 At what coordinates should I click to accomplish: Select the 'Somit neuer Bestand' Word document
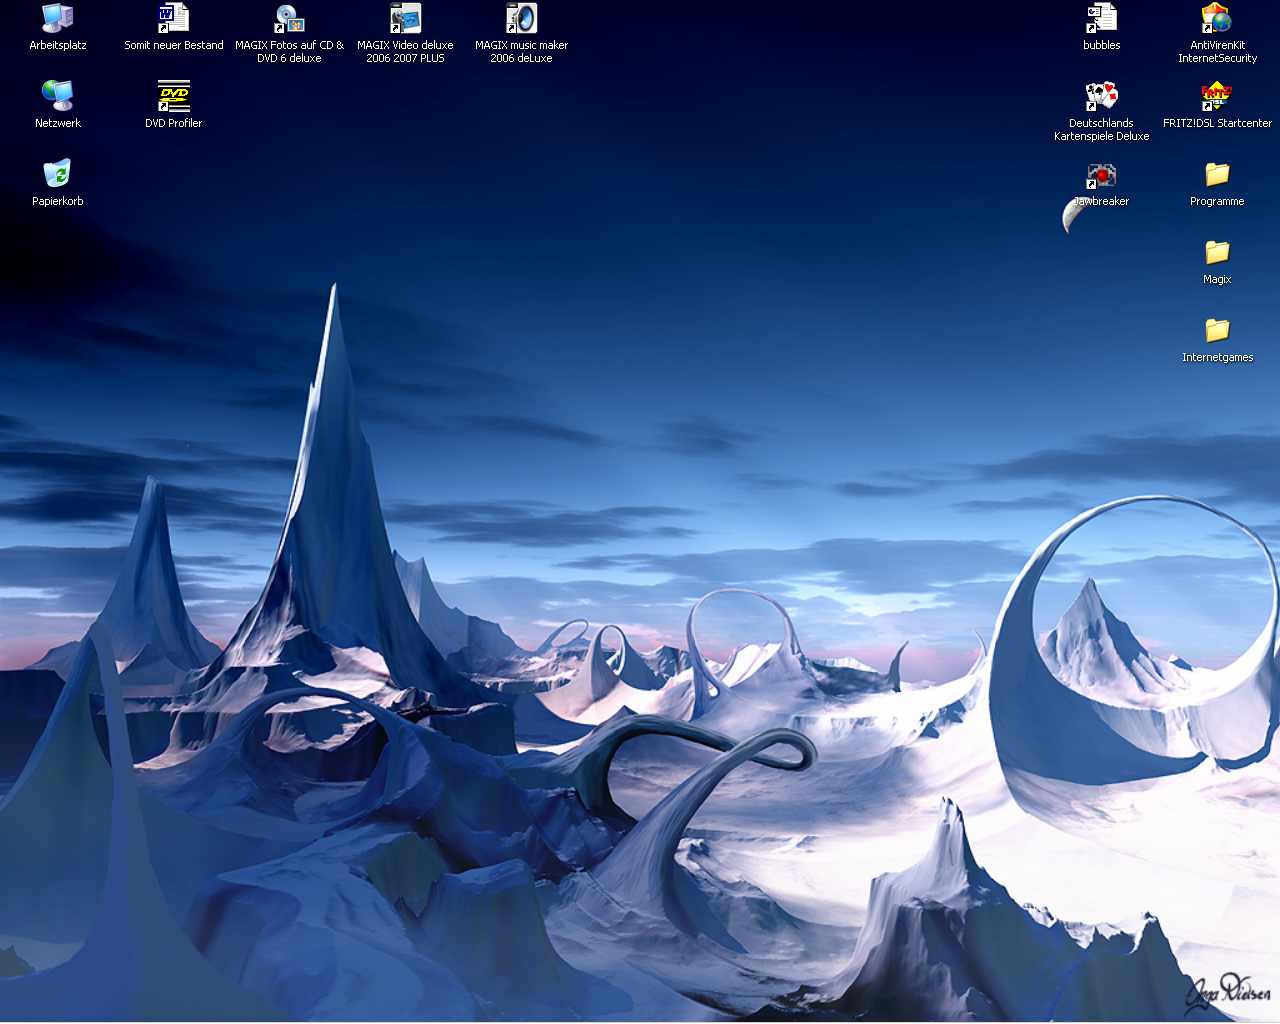click(173, 19)
